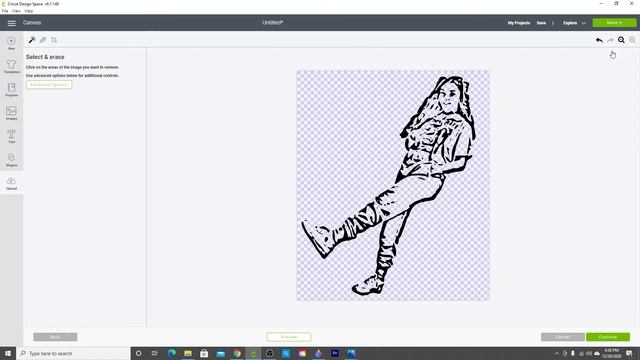Open the hamburger main menu
This screenshot has height=360, width=640.
(x=11, y=23)
